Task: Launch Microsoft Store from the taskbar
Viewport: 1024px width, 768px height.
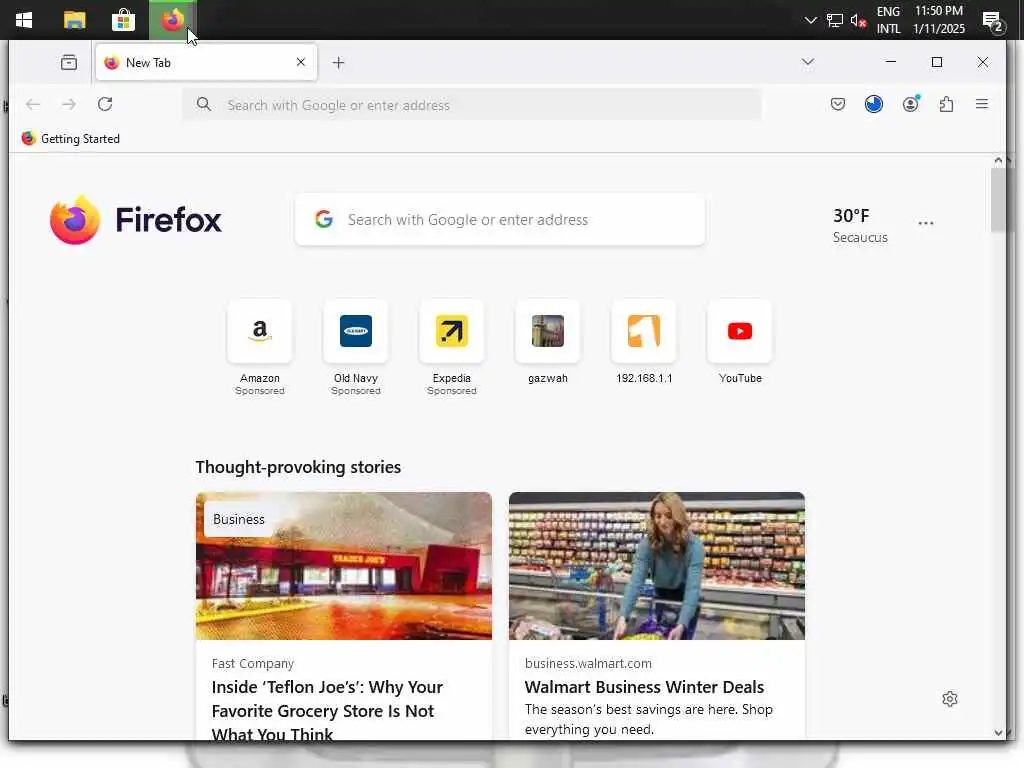Action: pos(123,20)
